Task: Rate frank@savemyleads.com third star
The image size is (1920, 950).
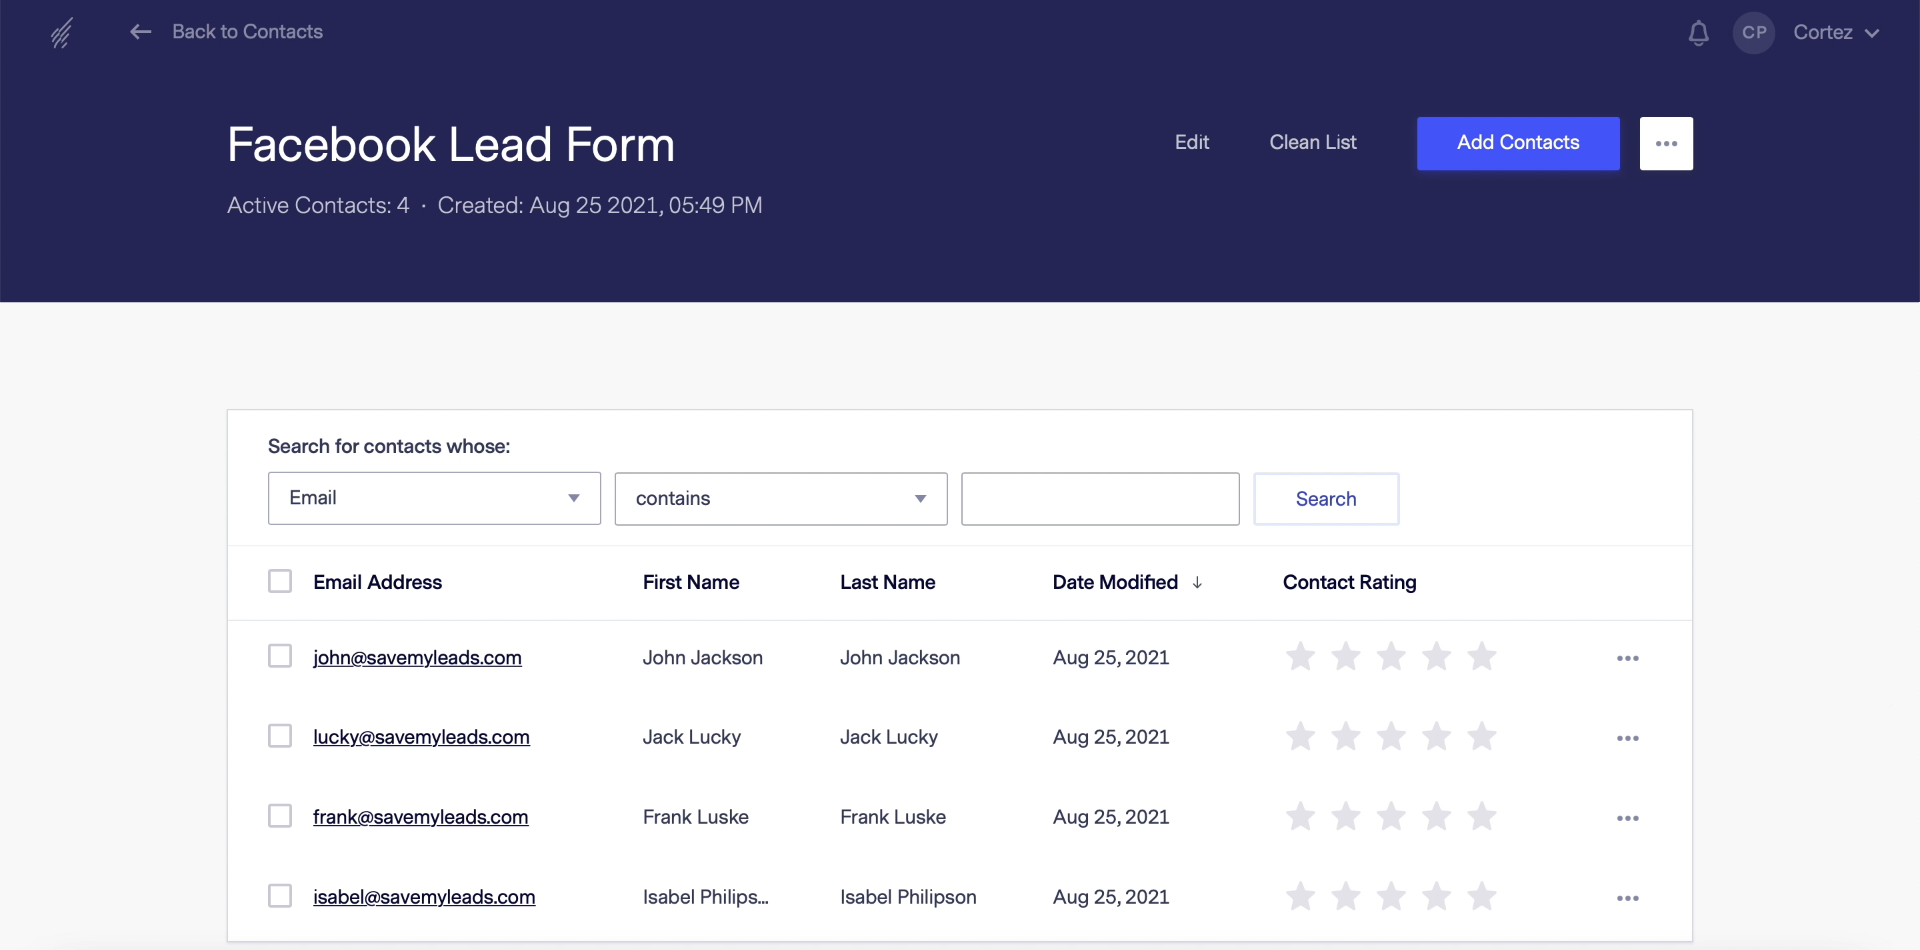Action: 1391,816
